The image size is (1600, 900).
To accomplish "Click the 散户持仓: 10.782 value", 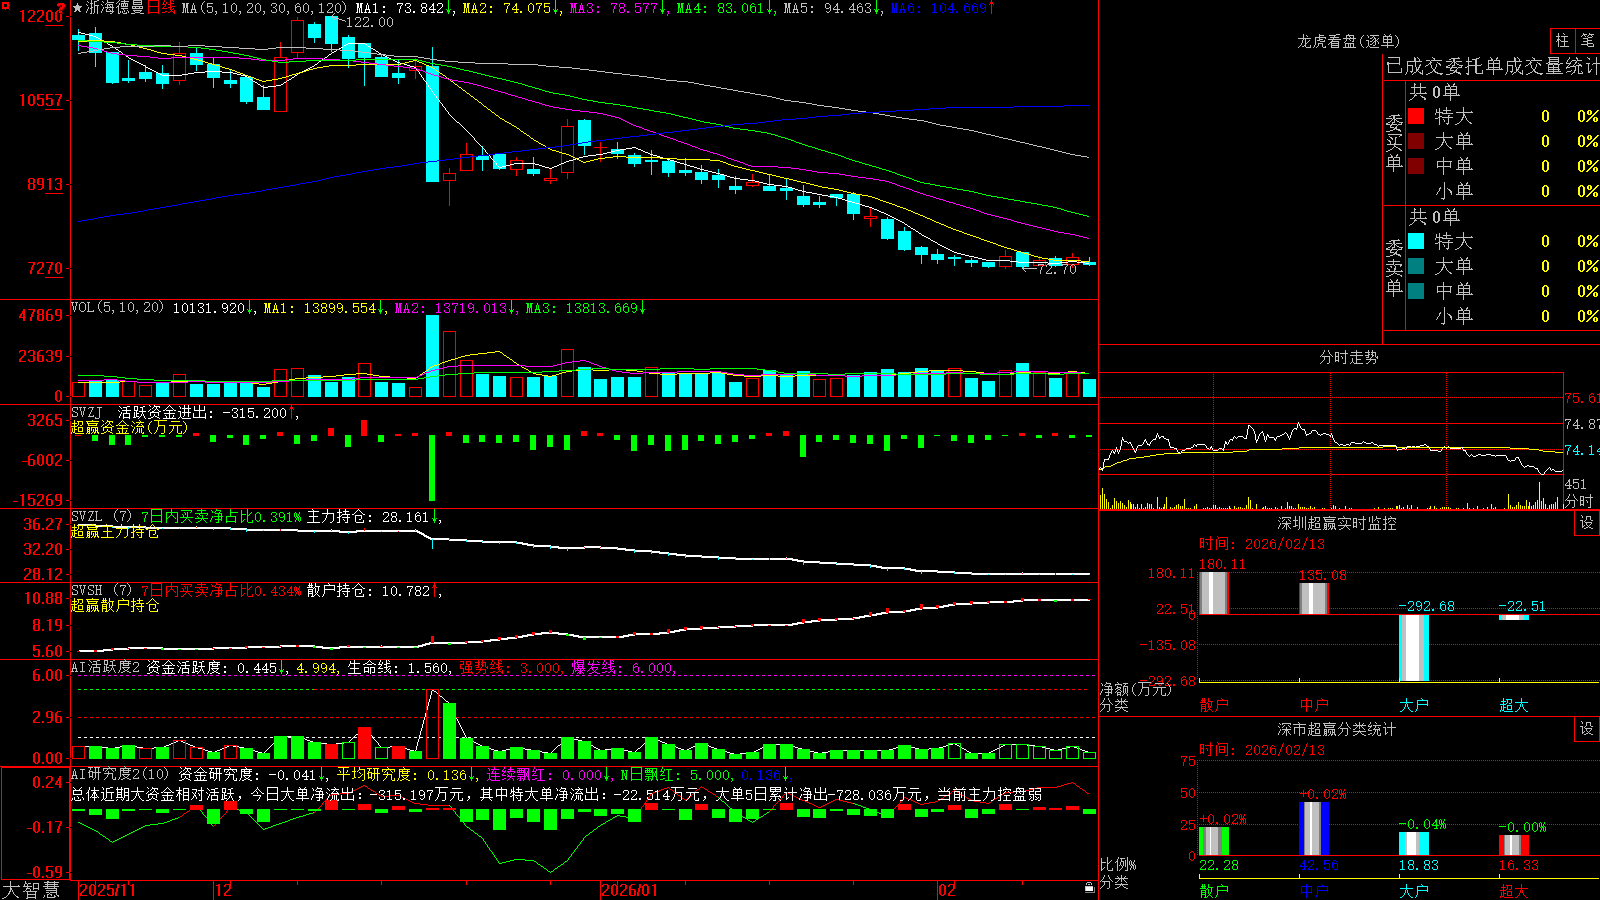I will tap(368, 591).
